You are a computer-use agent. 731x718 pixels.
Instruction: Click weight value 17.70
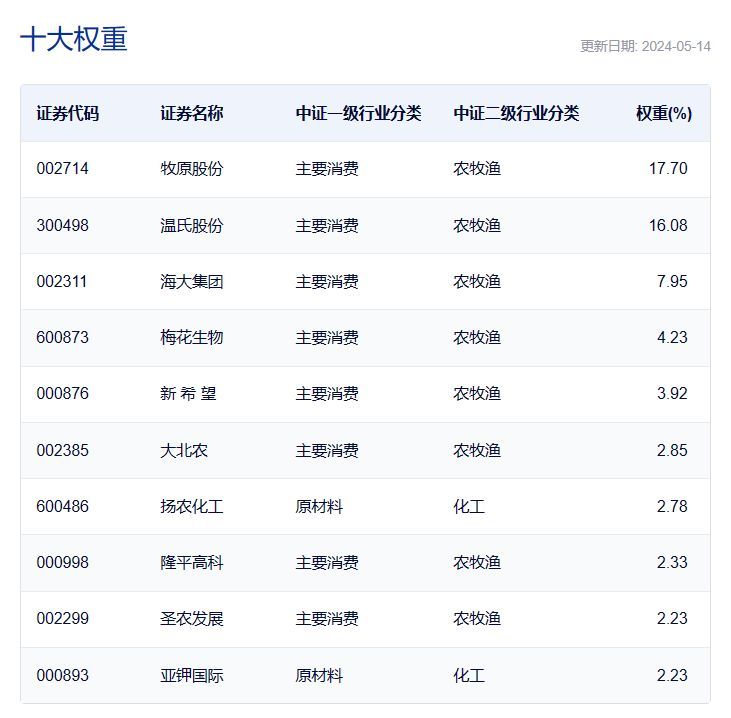pos(668,168)
